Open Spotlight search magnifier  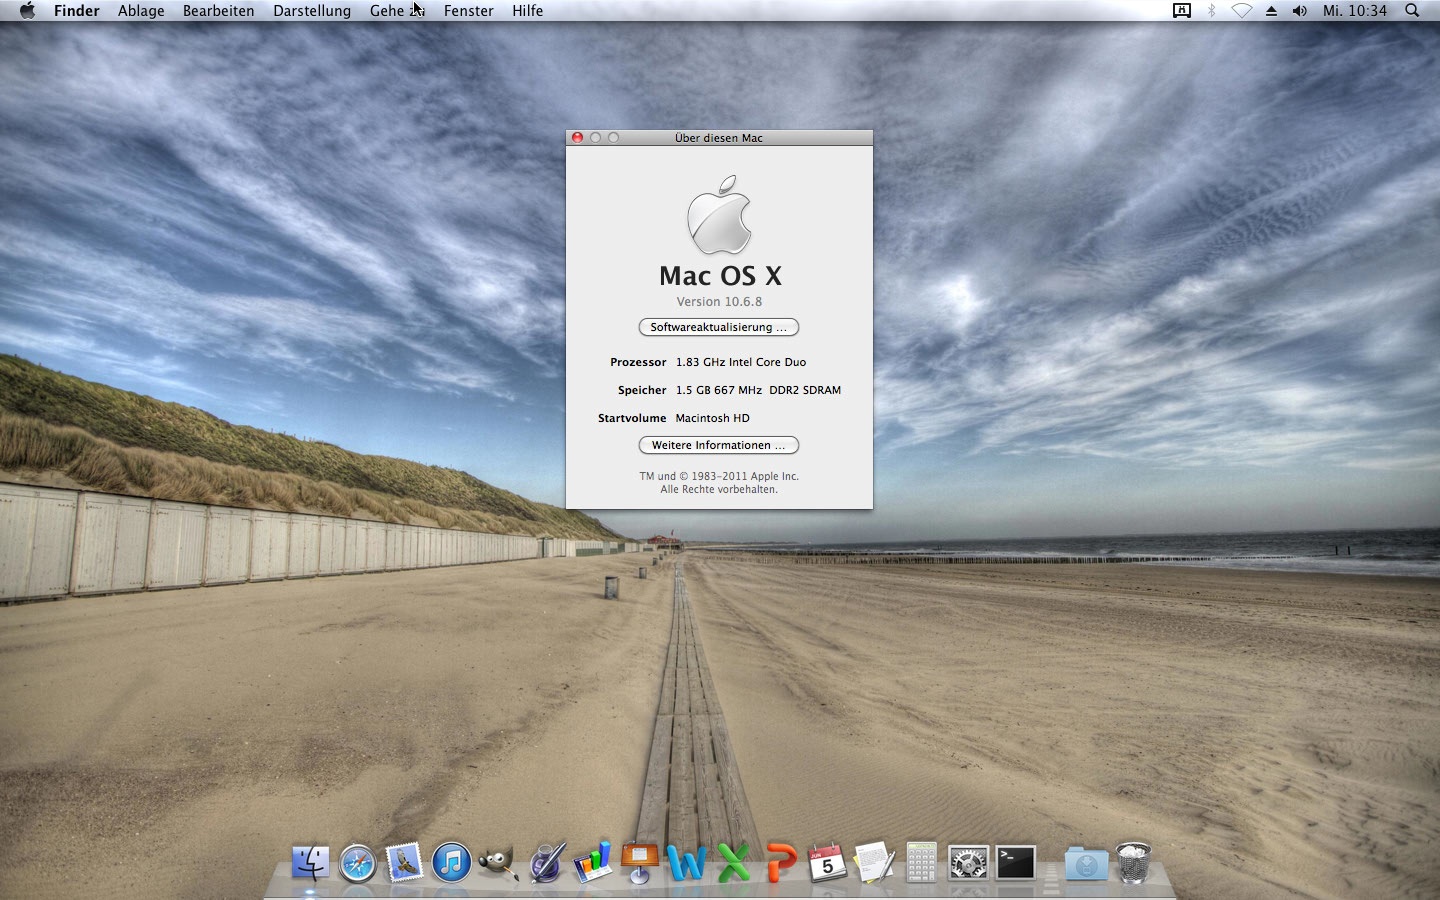[1412, 11]
